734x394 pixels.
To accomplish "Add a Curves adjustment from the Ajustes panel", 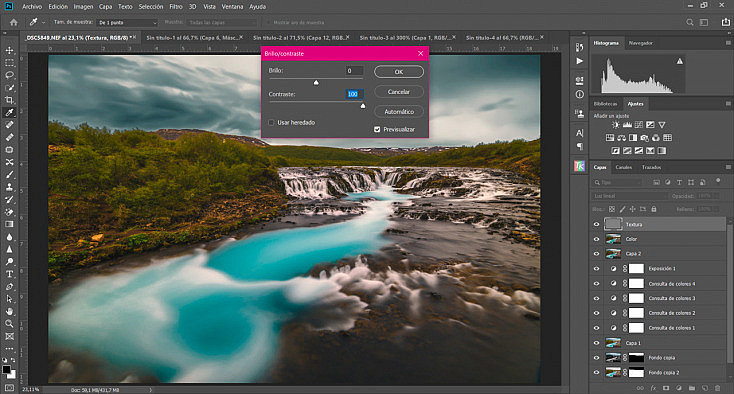I will [639, 125].
